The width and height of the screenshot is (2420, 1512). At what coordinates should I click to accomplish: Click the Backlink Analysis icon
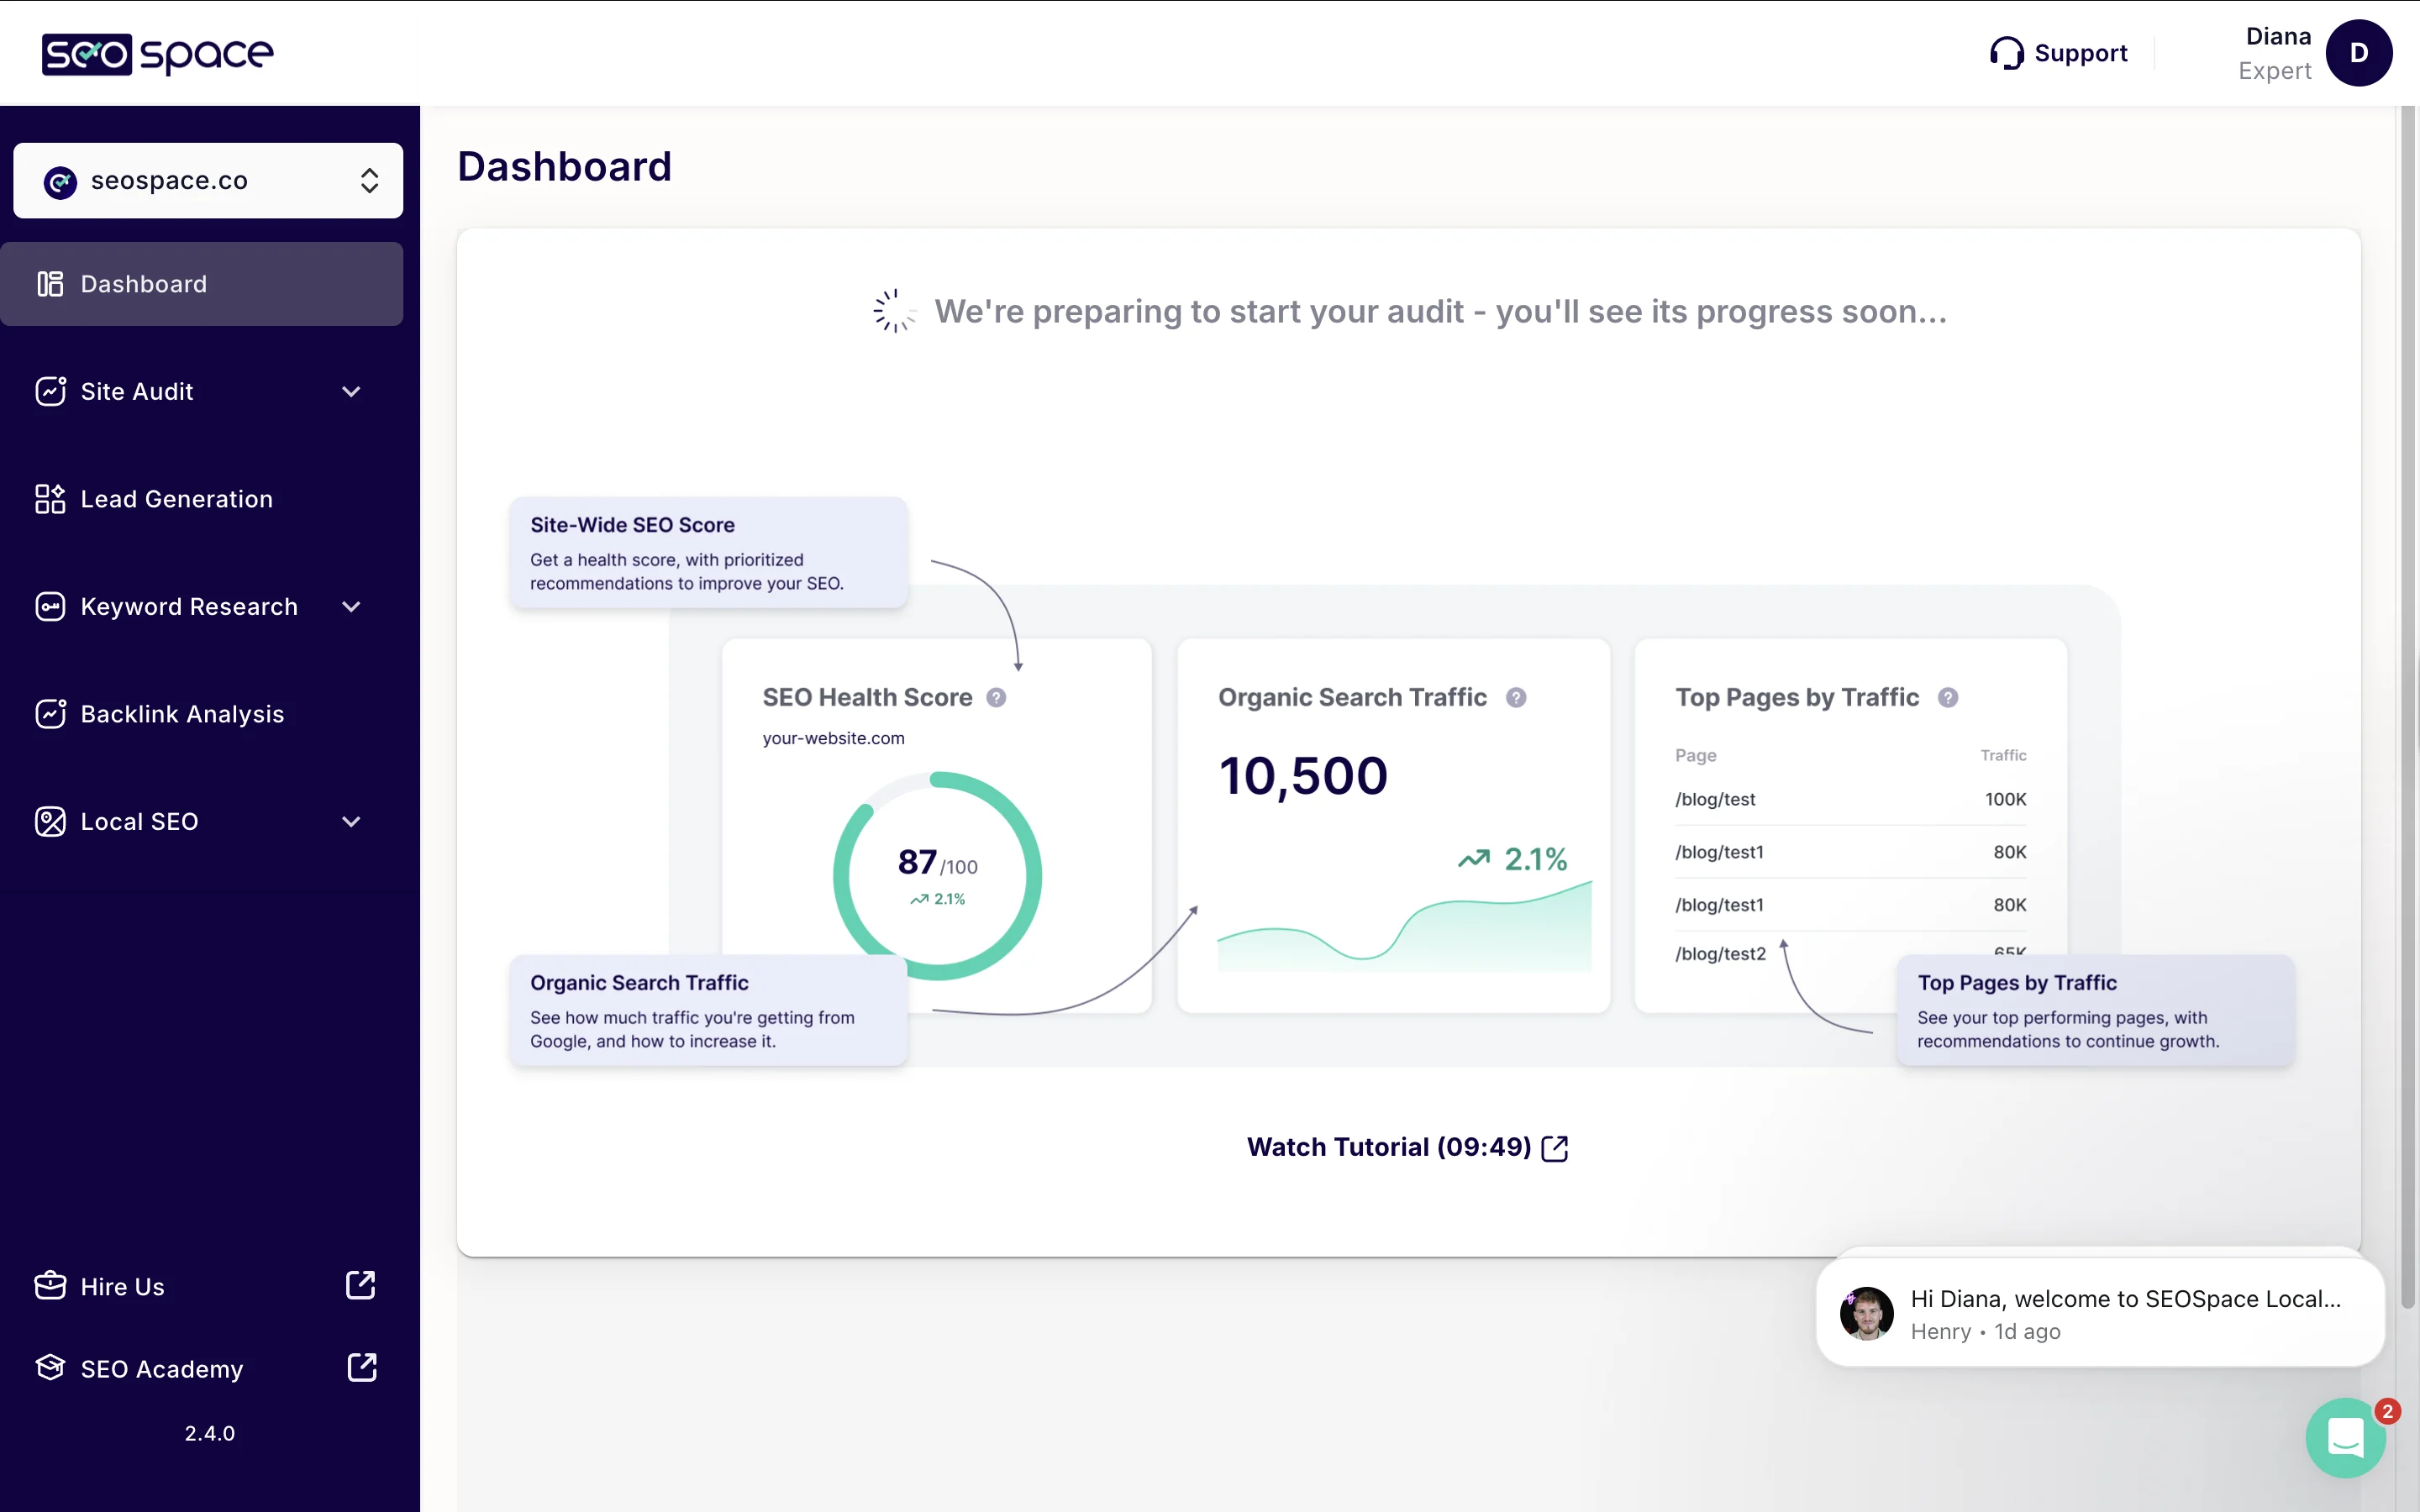coord(50,714)
